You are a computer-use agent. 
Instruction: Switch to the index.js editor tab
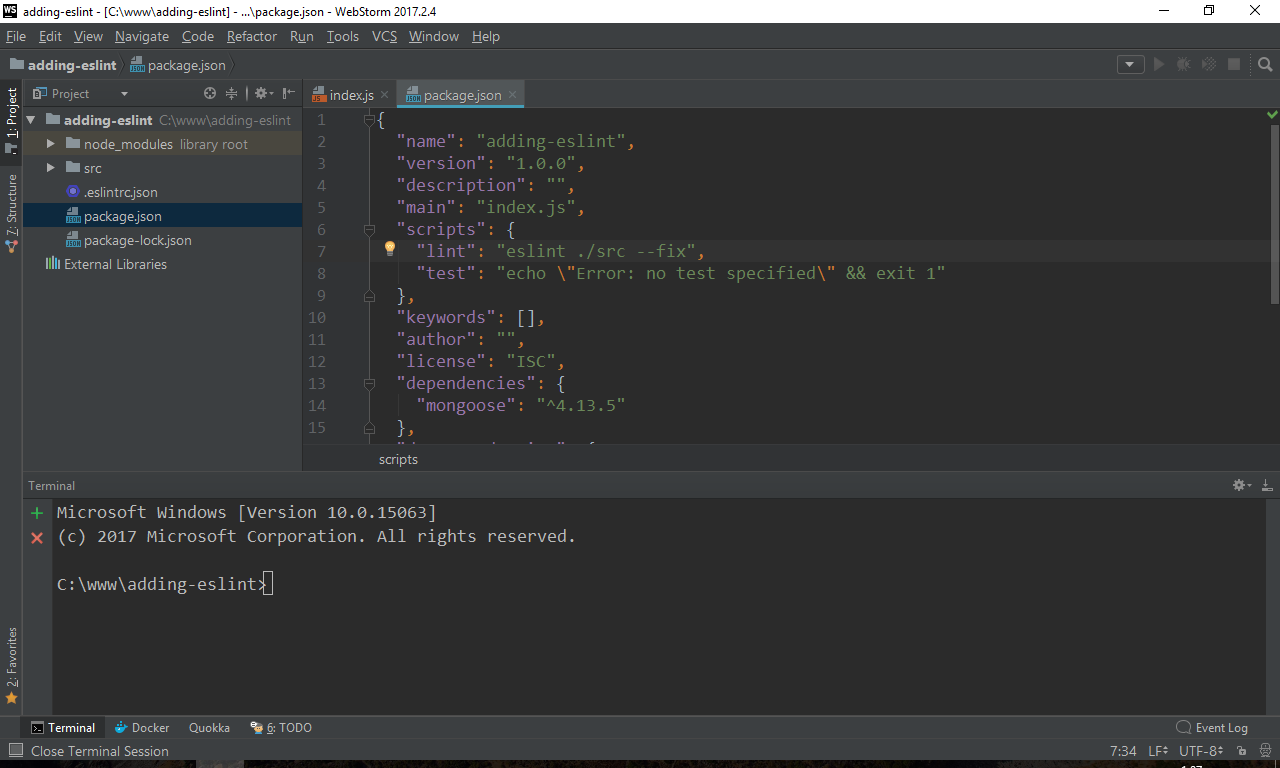tap(351, 94)
